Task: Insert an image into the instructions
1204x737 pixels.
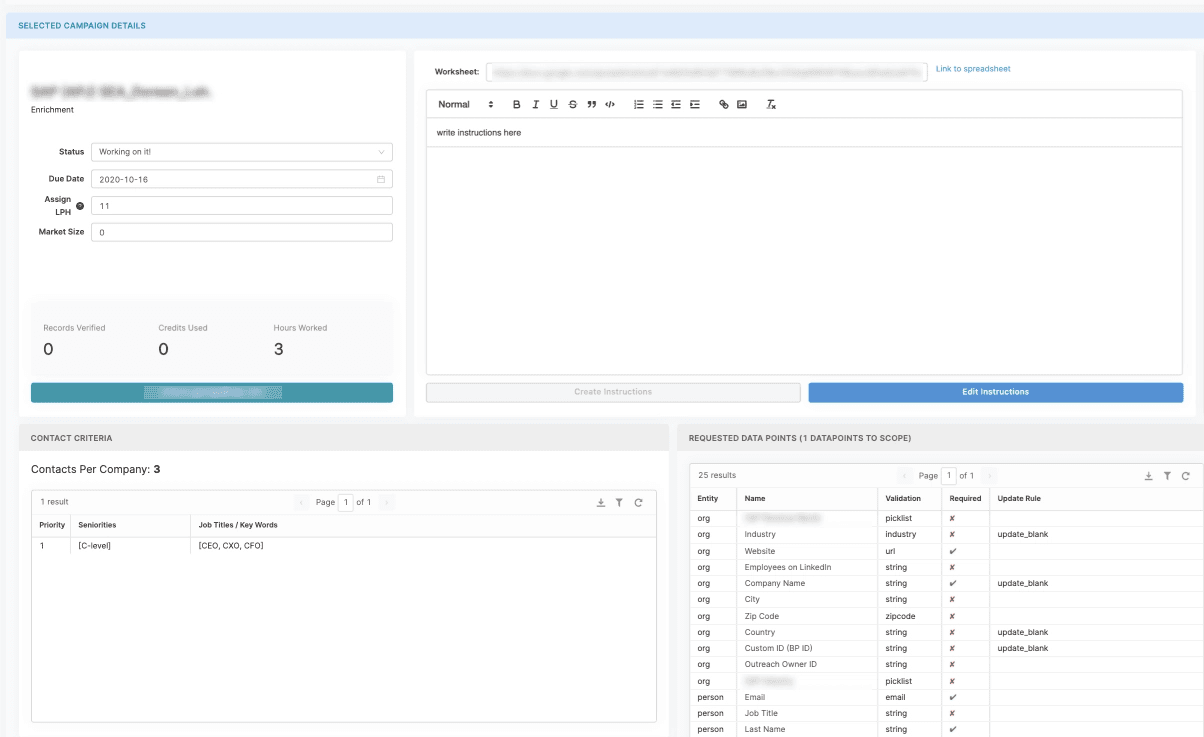Action: [x=742, y=104]
